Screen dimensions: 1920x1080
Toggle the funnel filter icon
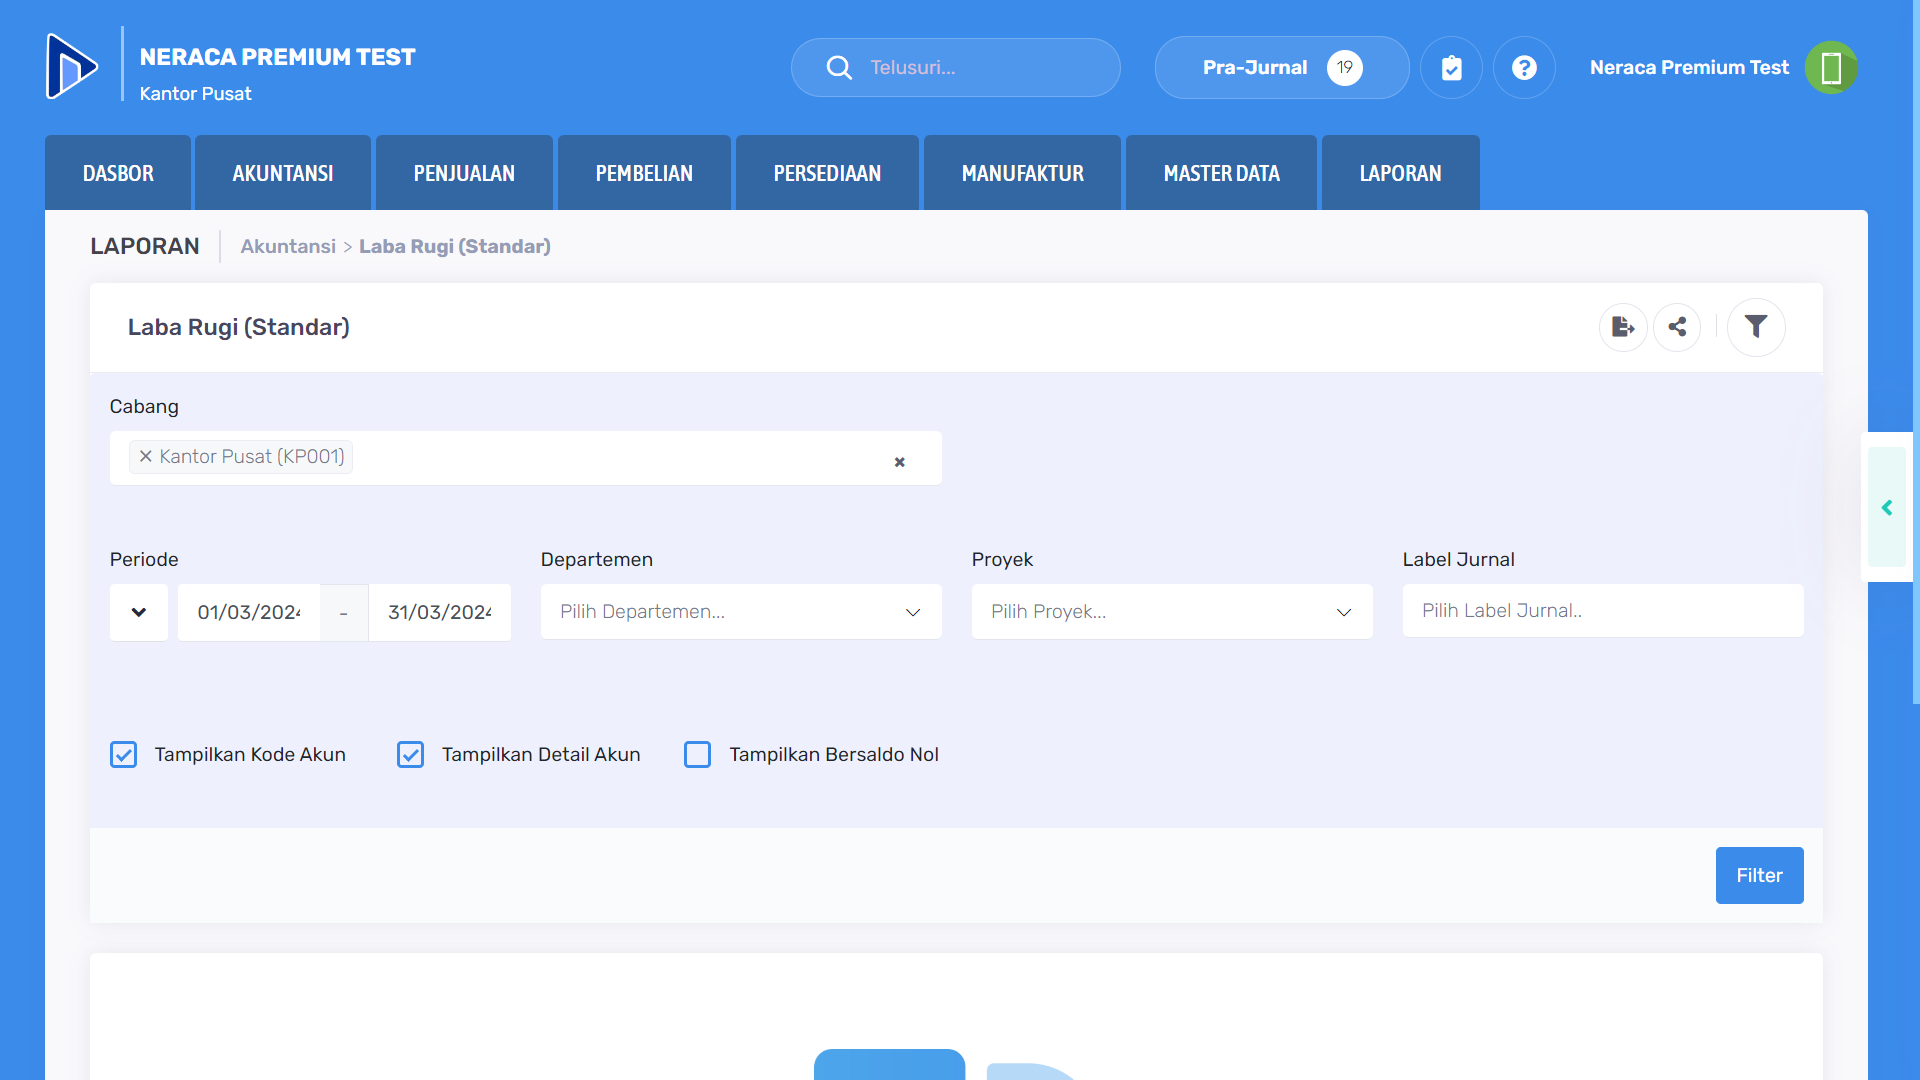tap(1756, 327)
